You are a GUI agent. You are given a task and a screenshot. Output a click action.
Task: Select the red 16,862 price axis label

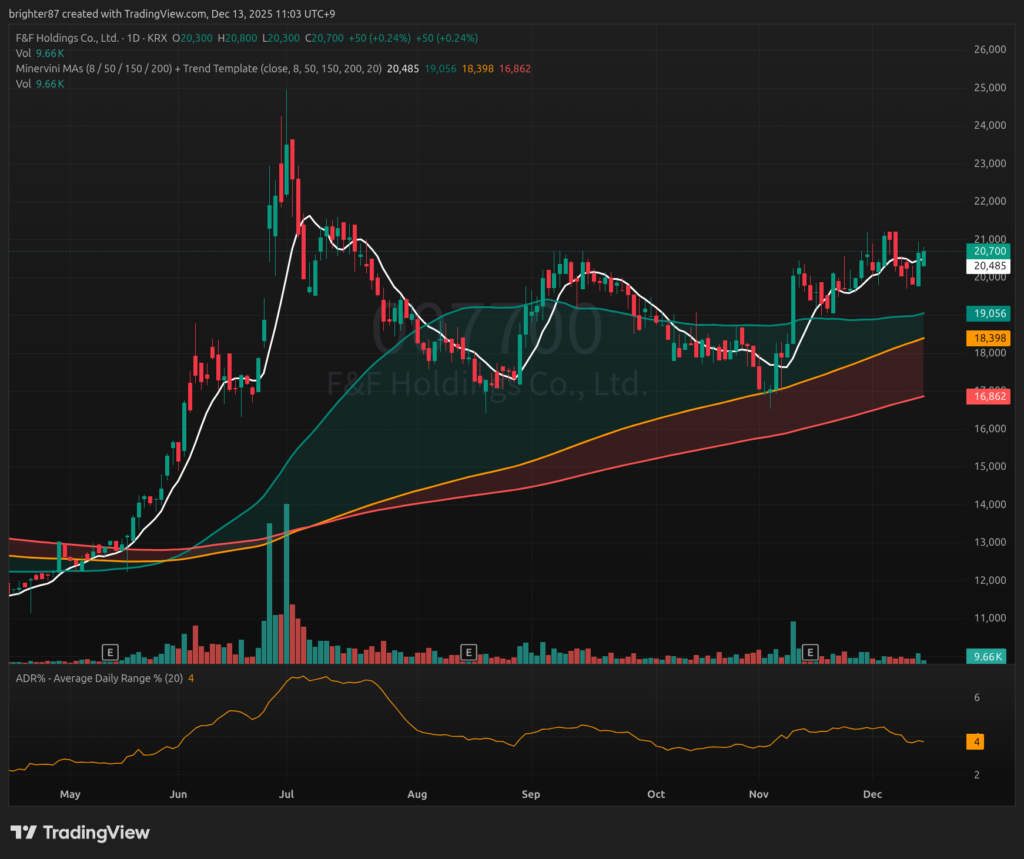(x=988, y=397)
